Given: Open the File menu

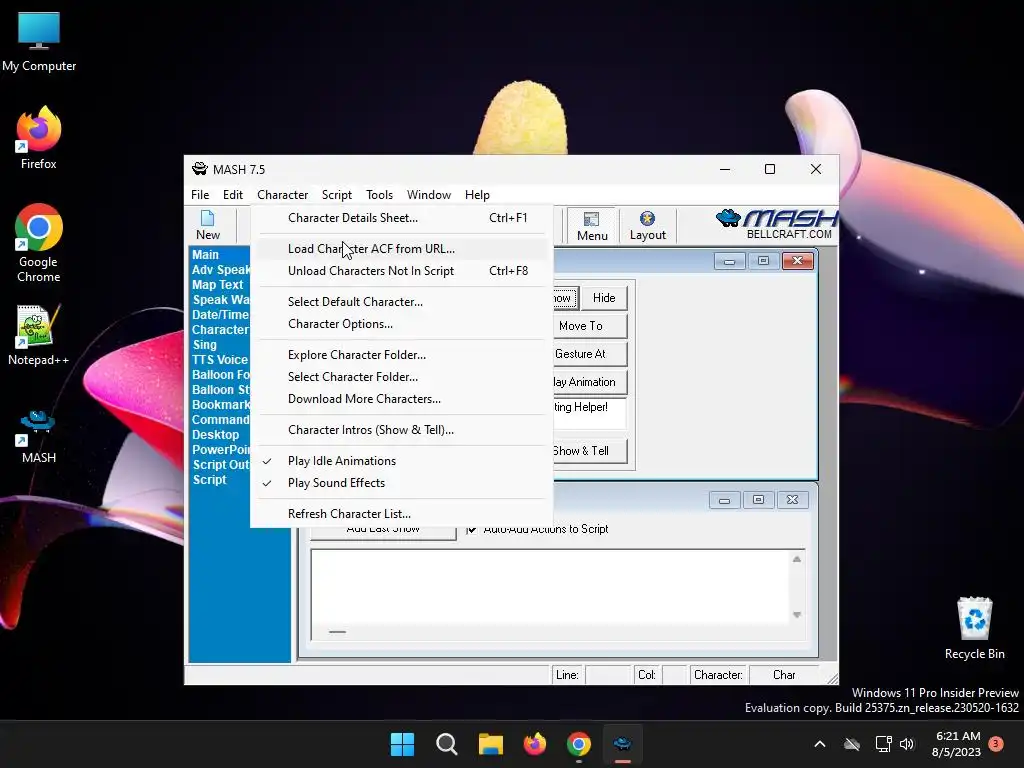Looking at the screenshot, I should point(200,195).
